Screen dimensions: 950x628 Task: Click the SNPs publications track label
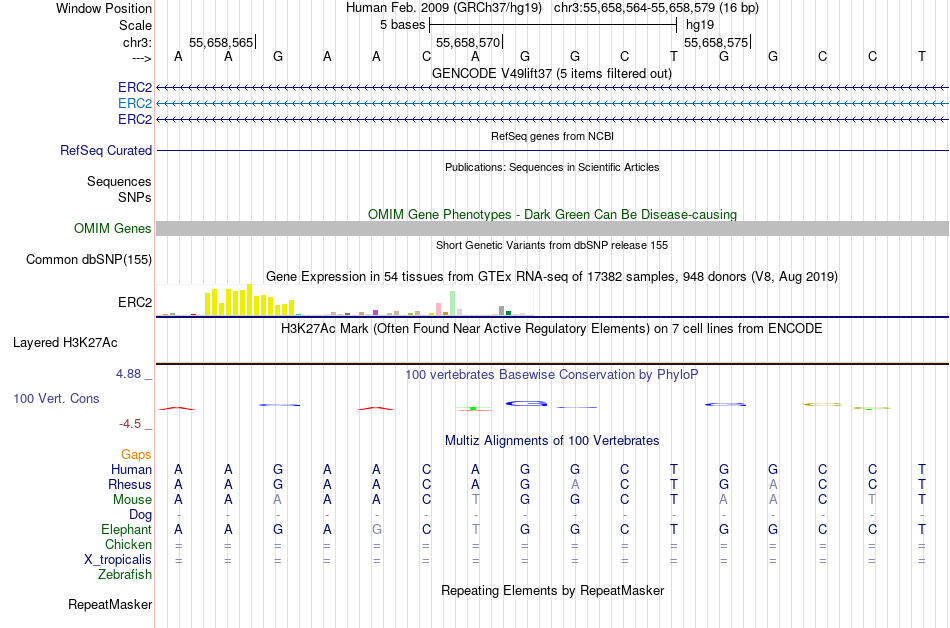135,197
